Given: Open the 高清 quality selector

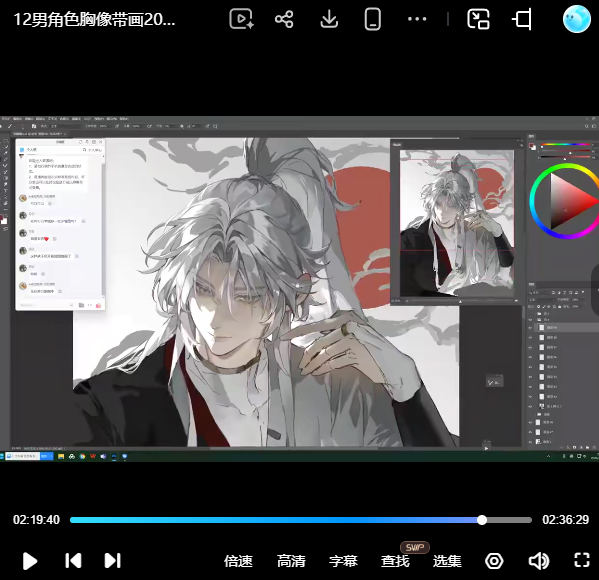Looking at the screenshot, I should (x=291, y=561).
